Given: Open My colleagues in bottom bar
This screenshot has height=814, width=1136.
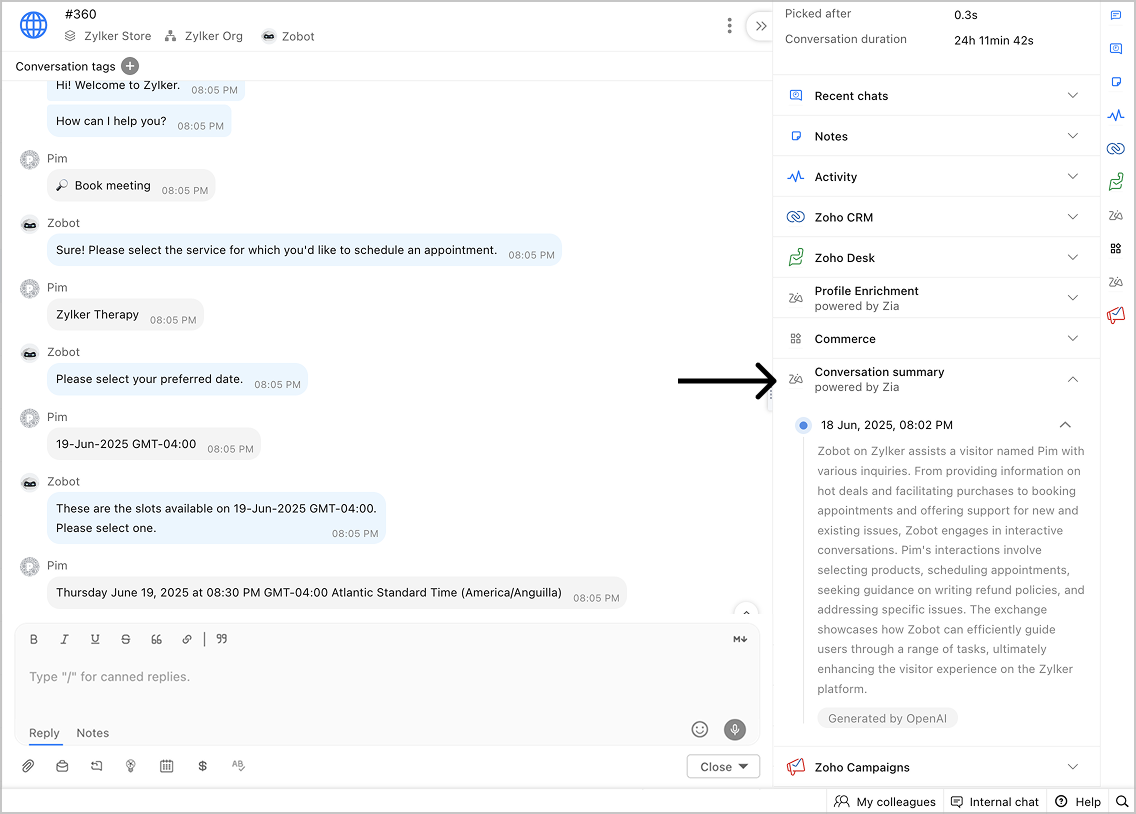Looking at the screenshot, I should [x=885, y=802].
